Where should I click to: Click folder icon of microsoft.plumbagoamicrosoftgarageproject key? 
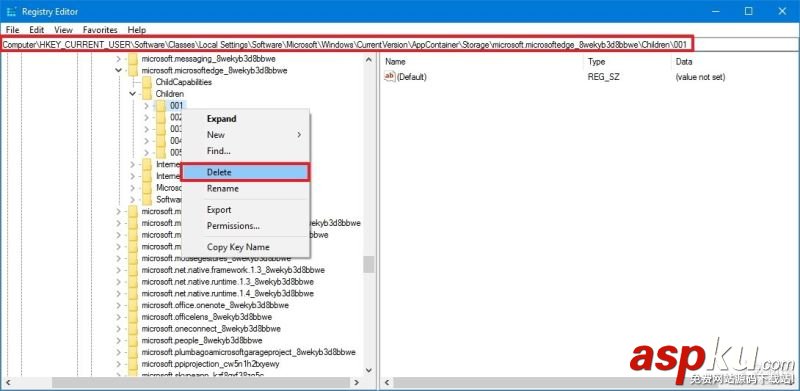coord(133,352)
